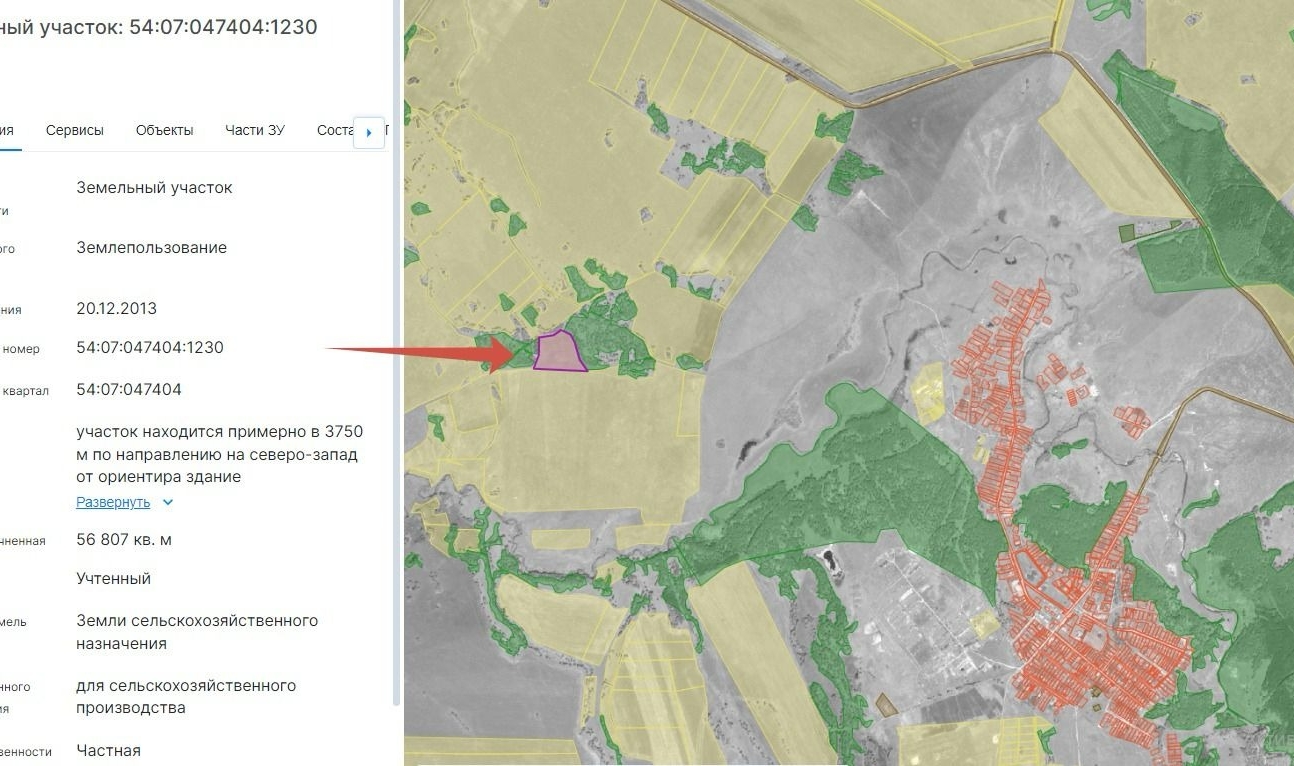Click the parcel title heading at top
This screenshot has width=1294, height=766.
[x=160, y=27]
